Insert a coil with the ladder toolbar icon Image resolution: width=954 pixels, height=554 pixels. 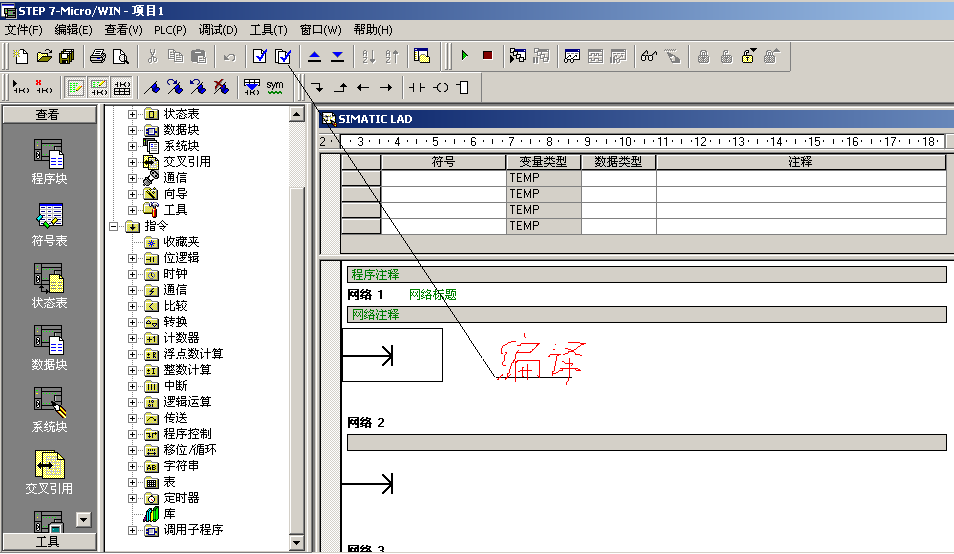(440, 88)
